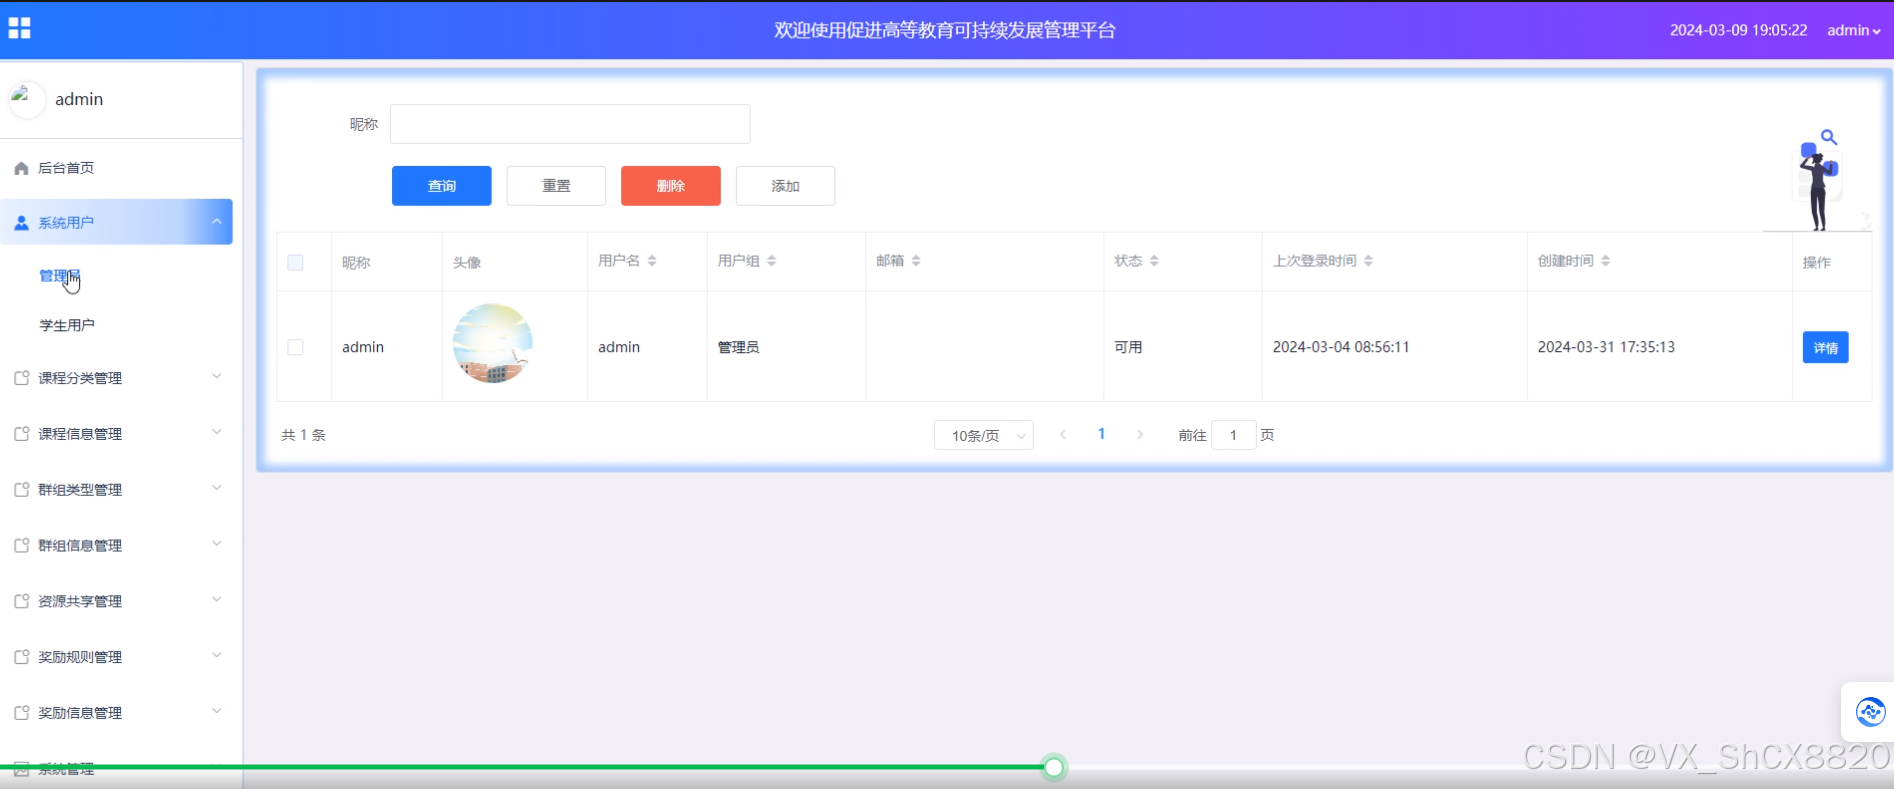Sort by 用户名 column arrows

point(652,261)
